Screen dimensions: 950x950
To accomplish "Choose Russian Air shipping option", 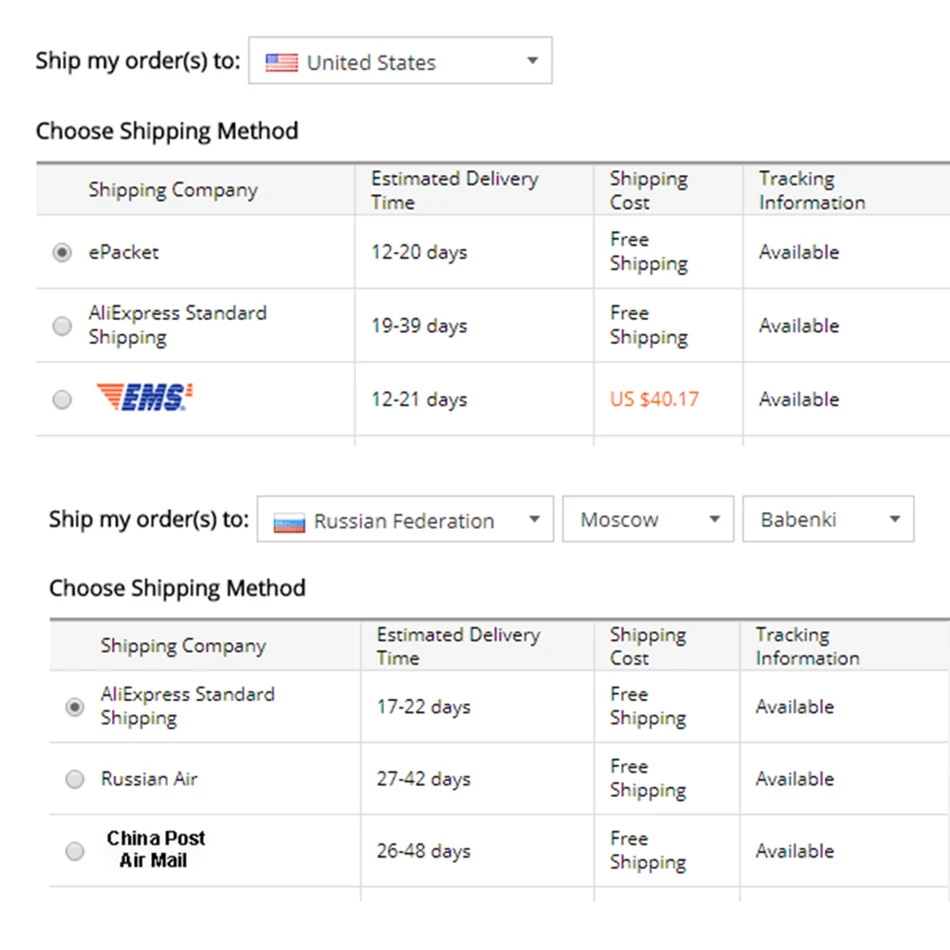I will tap(75, 779).
